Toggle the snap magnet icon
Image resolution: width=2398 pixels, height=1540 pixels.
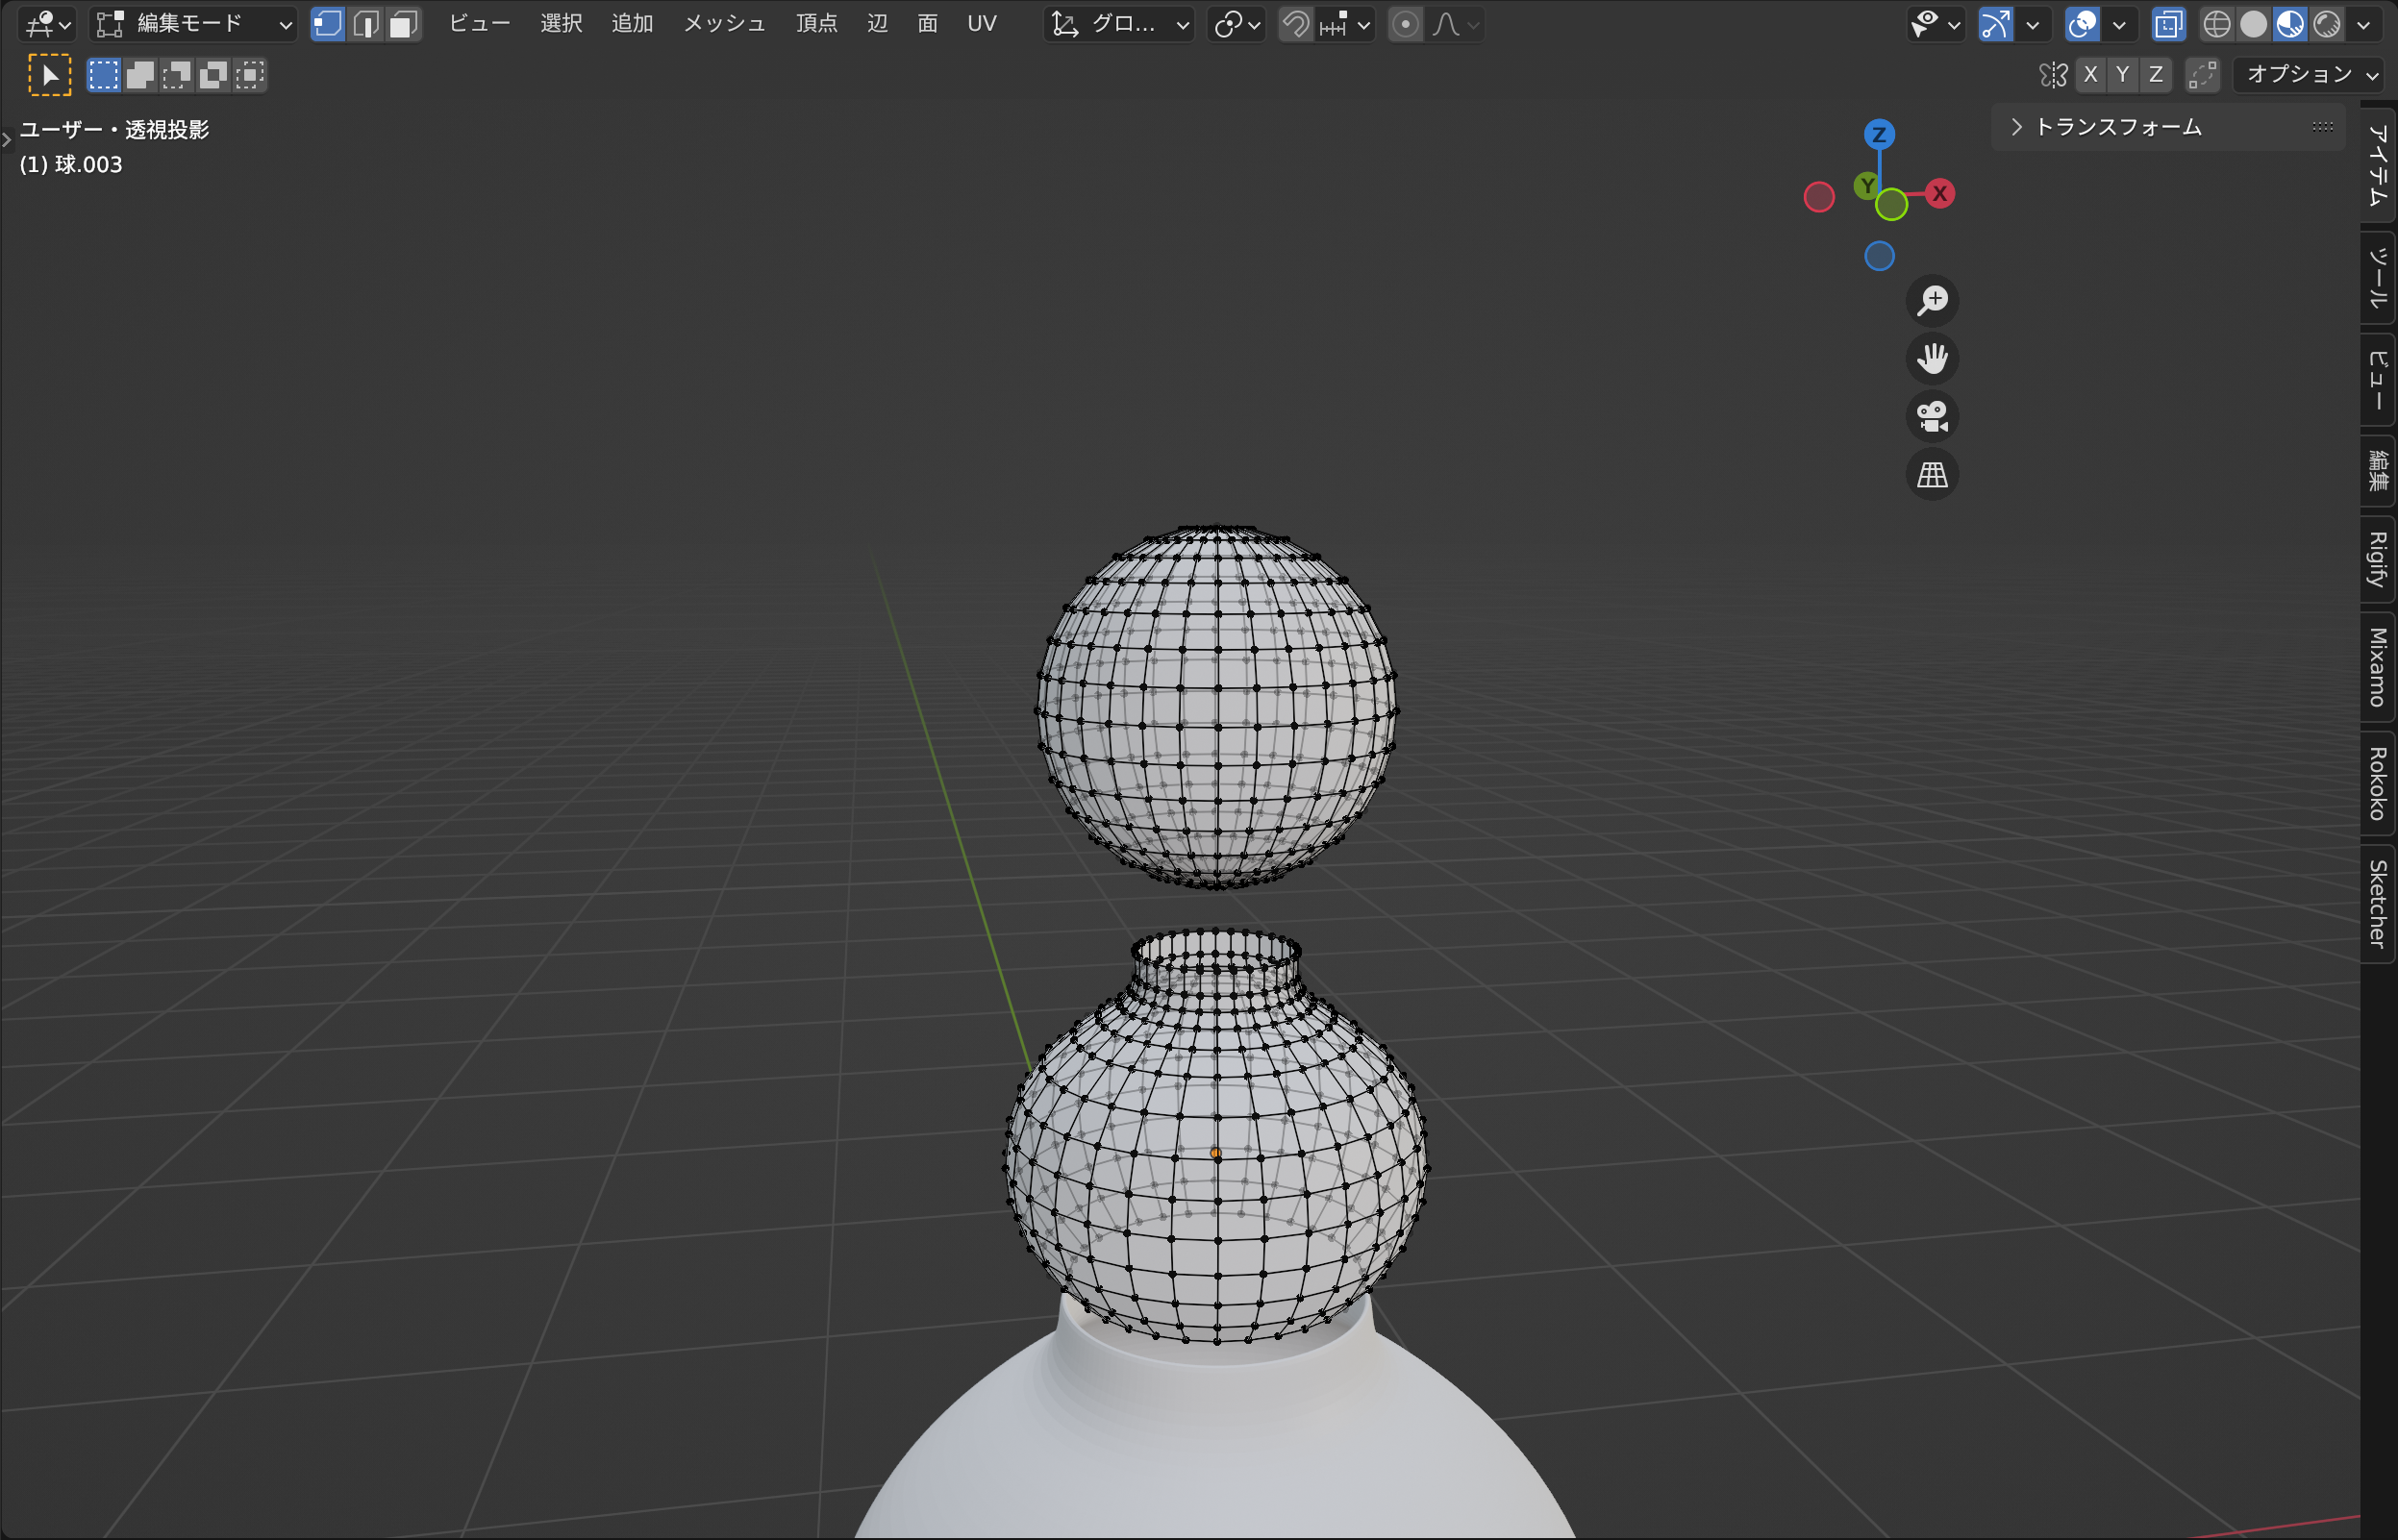pos(1296,24)
